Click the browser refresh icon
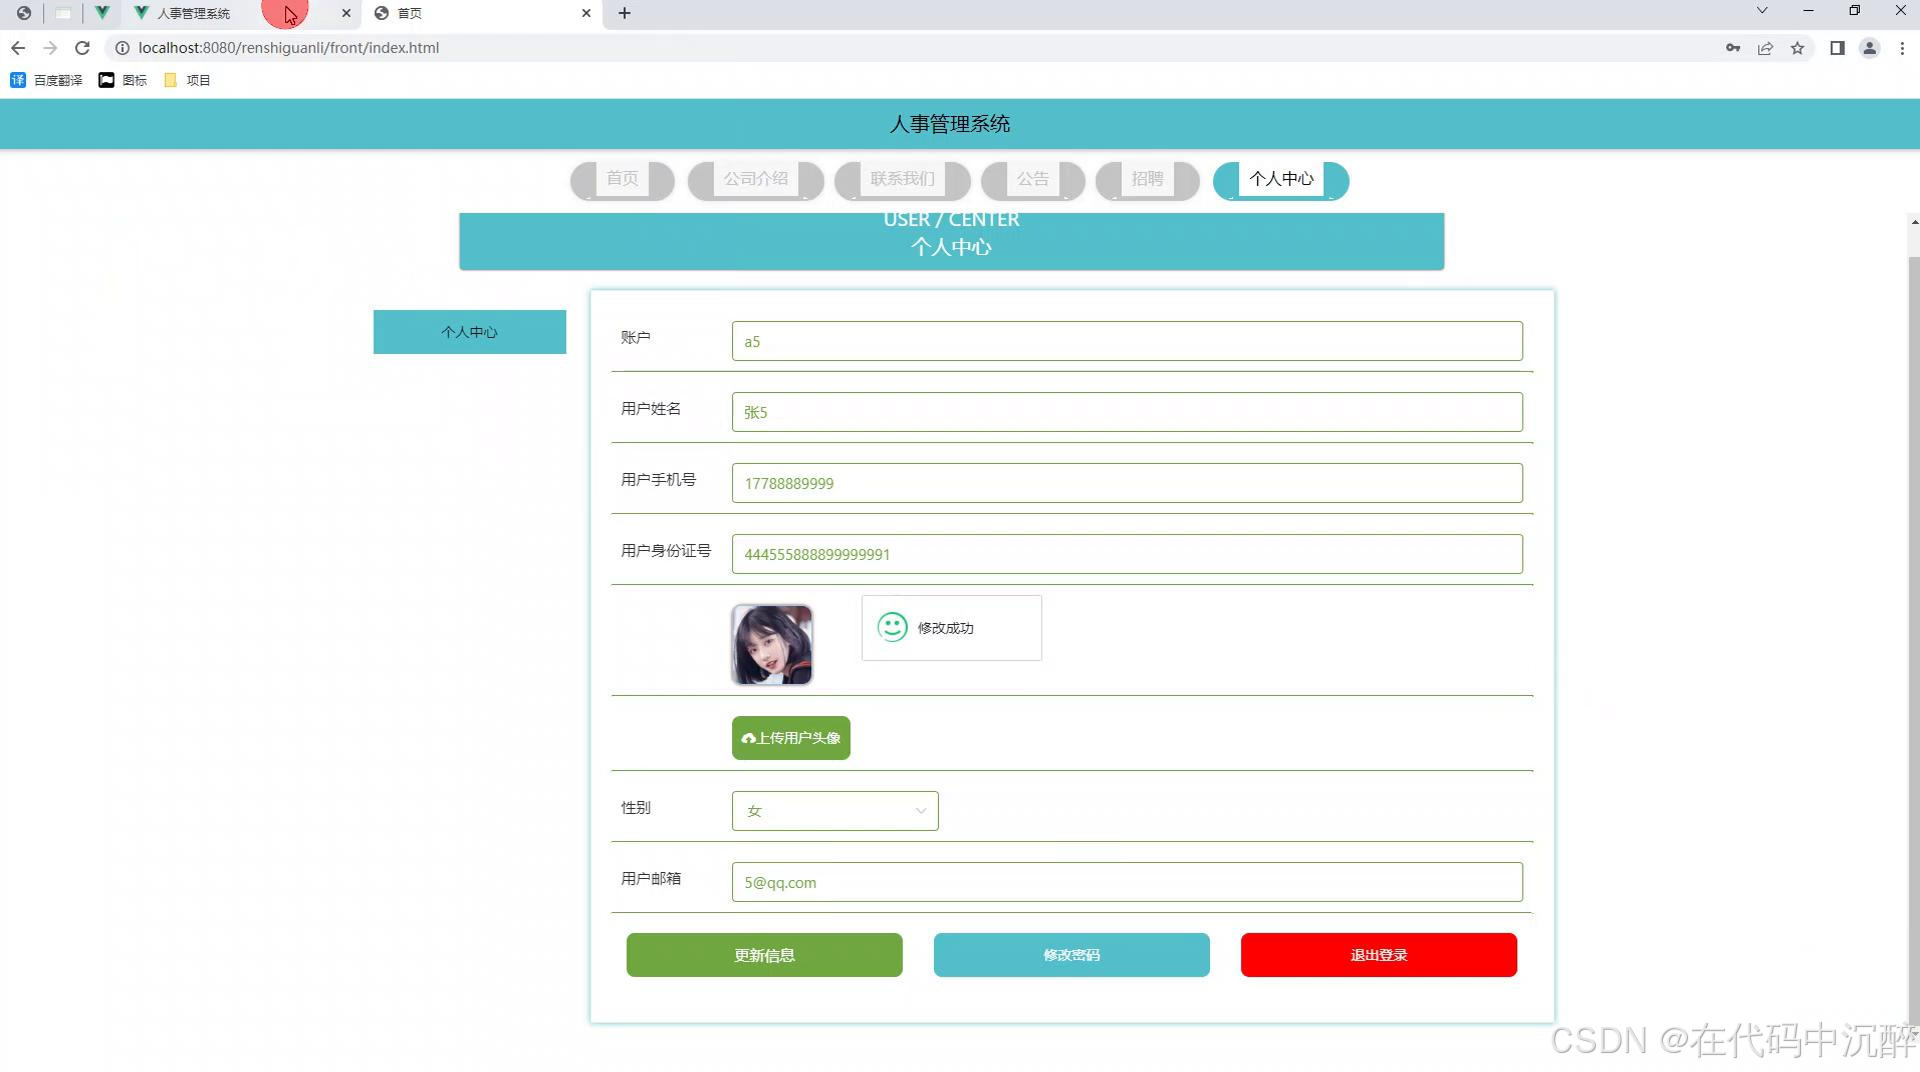This screenshot has width=1920, height=1072. coord(83,47)
